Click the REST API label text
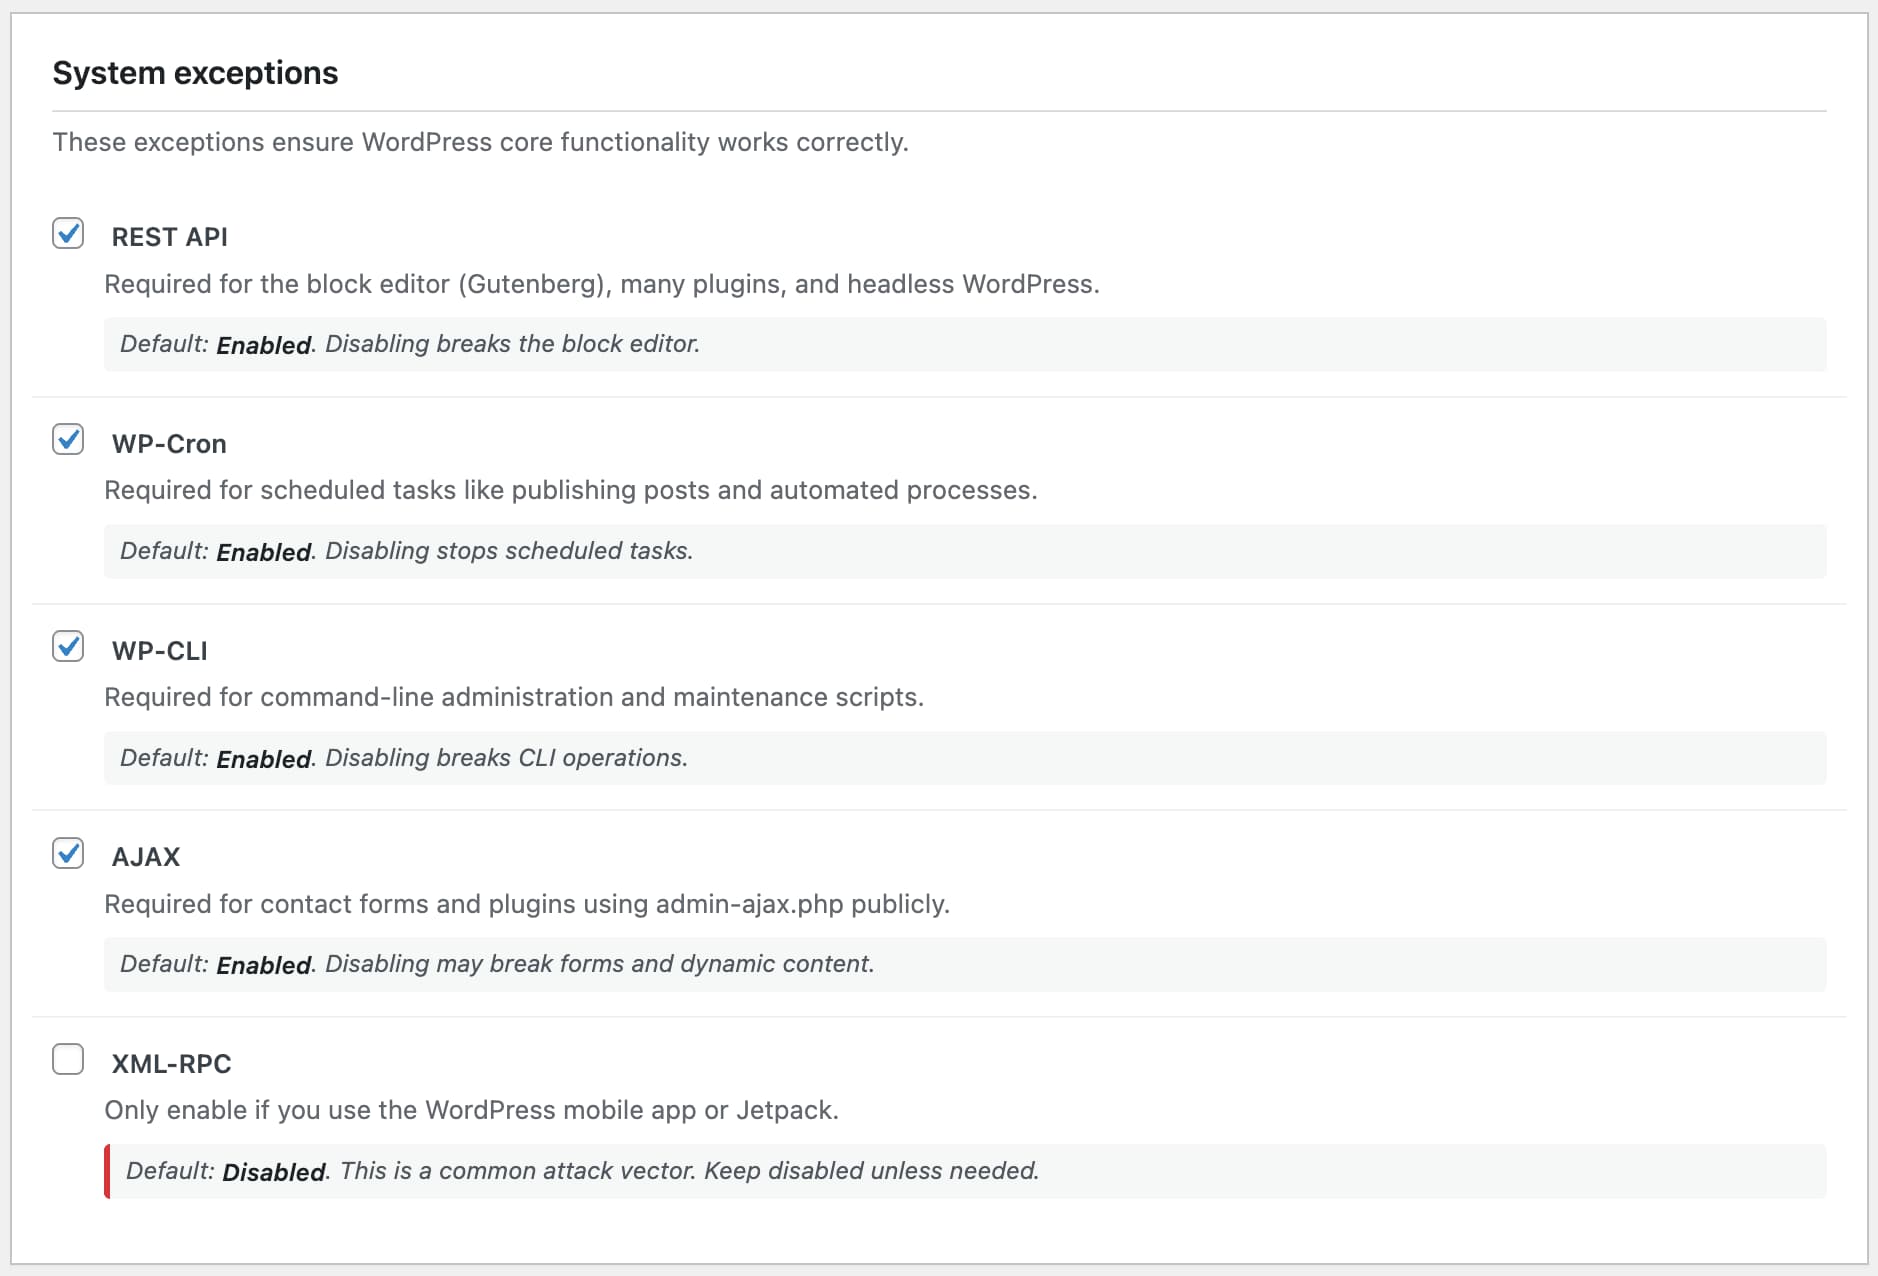The image size is (1878, 1276). [x=169, y=237]
